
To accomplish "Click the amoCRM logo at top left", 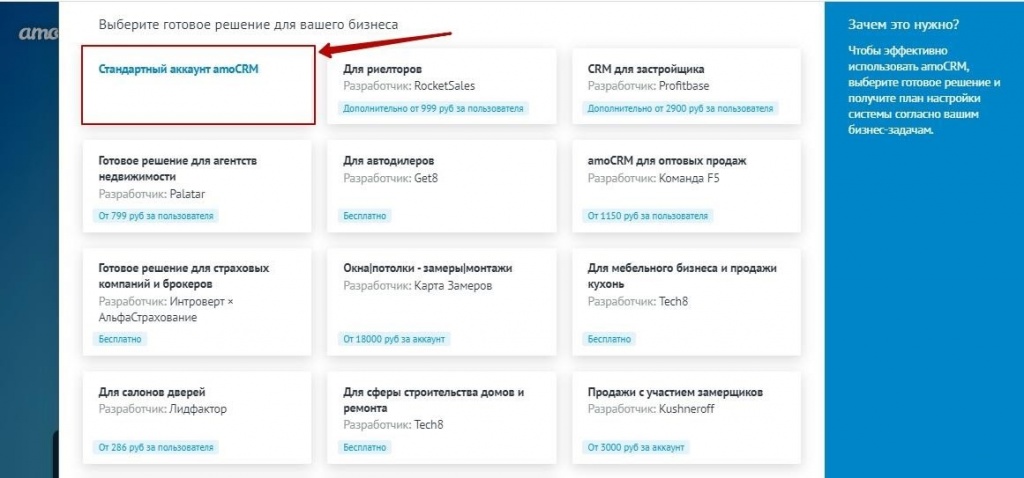I will tap(36, 33).
